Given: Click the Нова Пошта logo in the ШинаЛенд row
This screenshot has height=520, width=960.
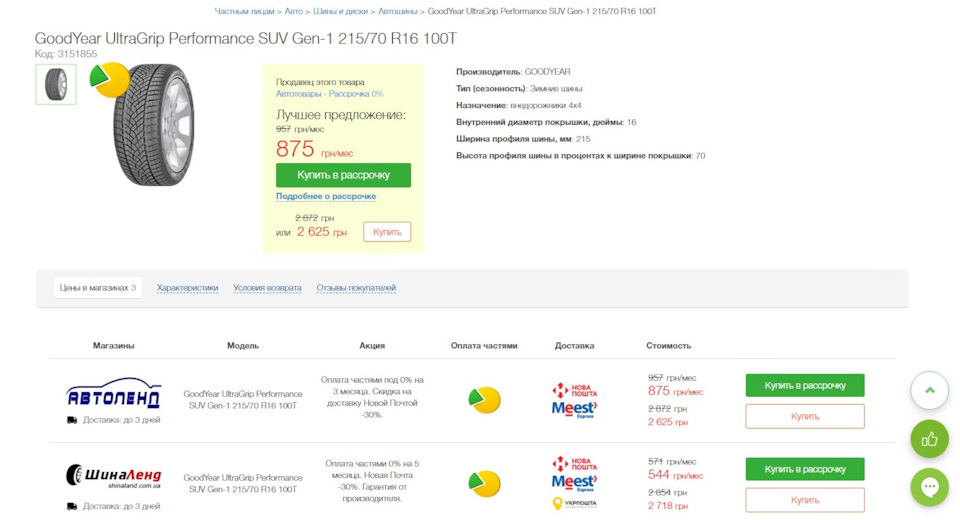Looking at the screenshot, I should tap(574, 464).
